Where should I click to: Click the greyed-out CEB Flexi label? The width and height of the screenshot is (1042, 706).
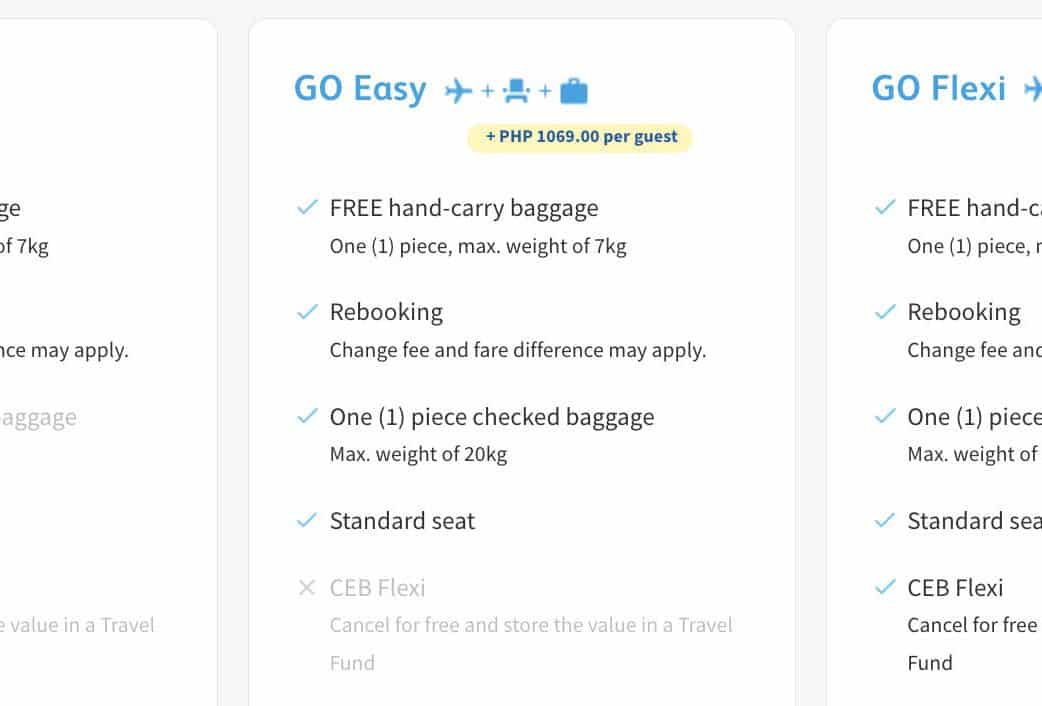[377, 588]
